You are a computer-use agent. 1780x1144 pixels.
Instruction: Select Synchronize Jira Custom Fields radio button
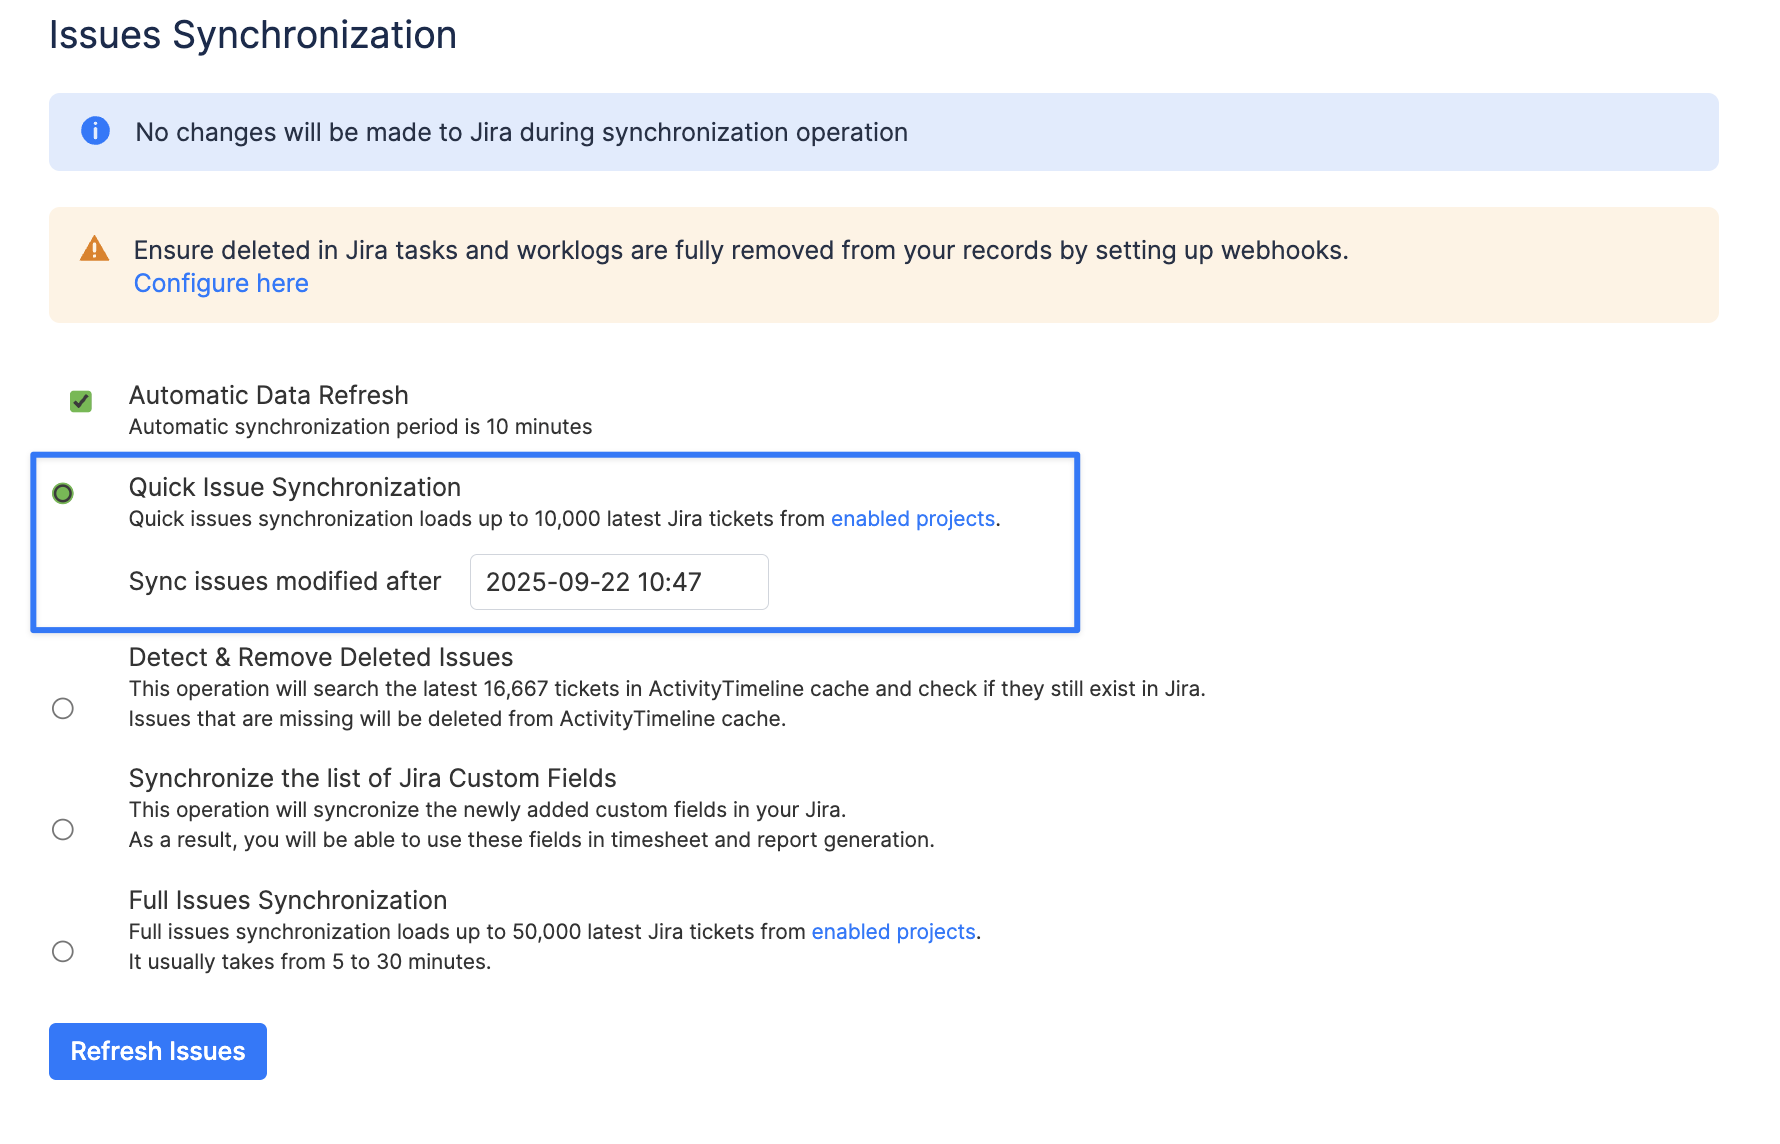(x=63, y=830)
